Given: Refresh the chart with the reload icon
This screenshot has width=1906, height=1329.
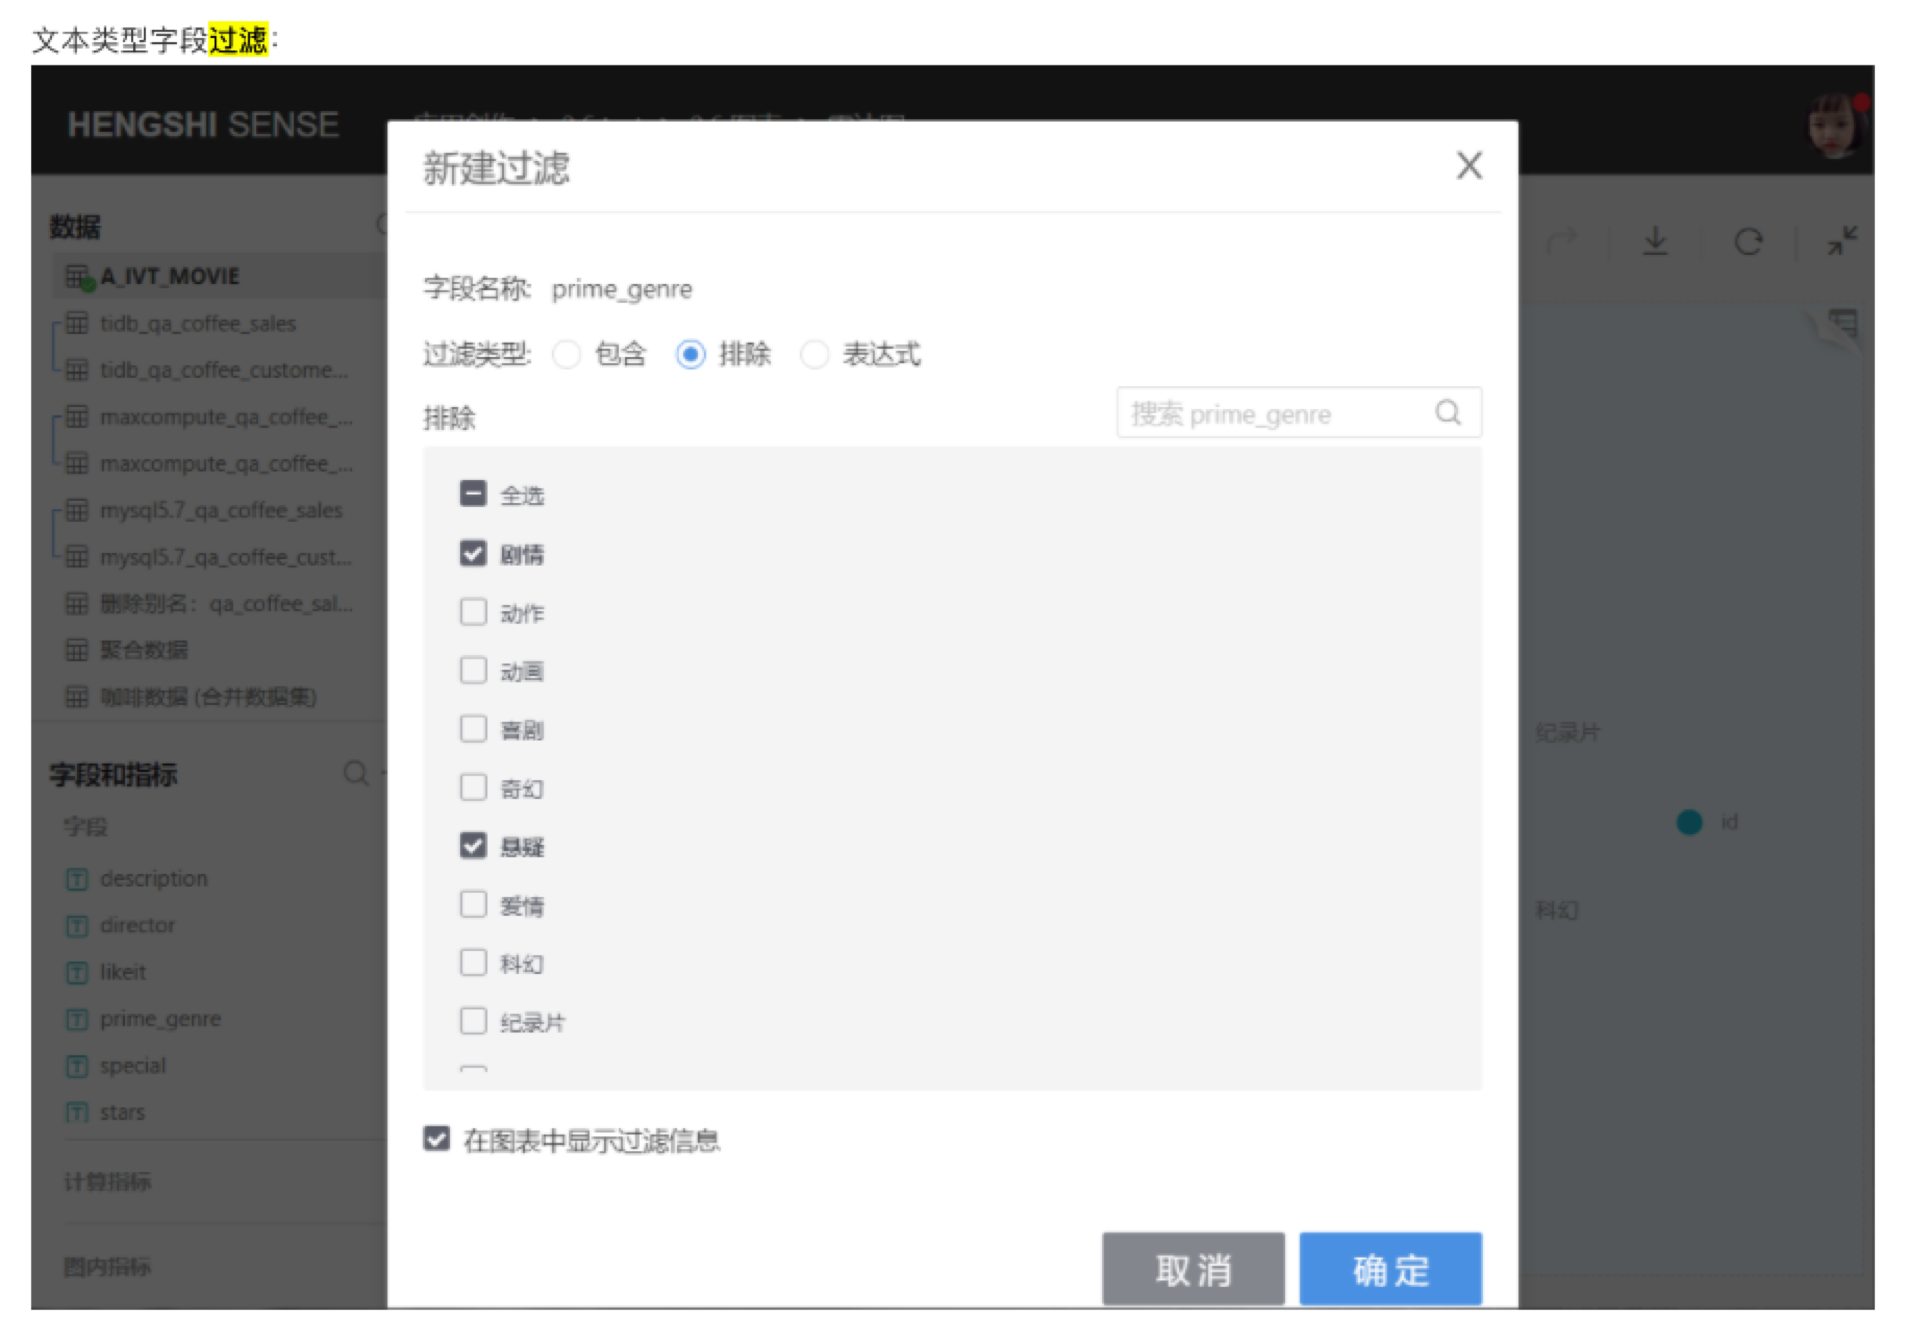Looking at the screenshot, I should pos(1748,242).
